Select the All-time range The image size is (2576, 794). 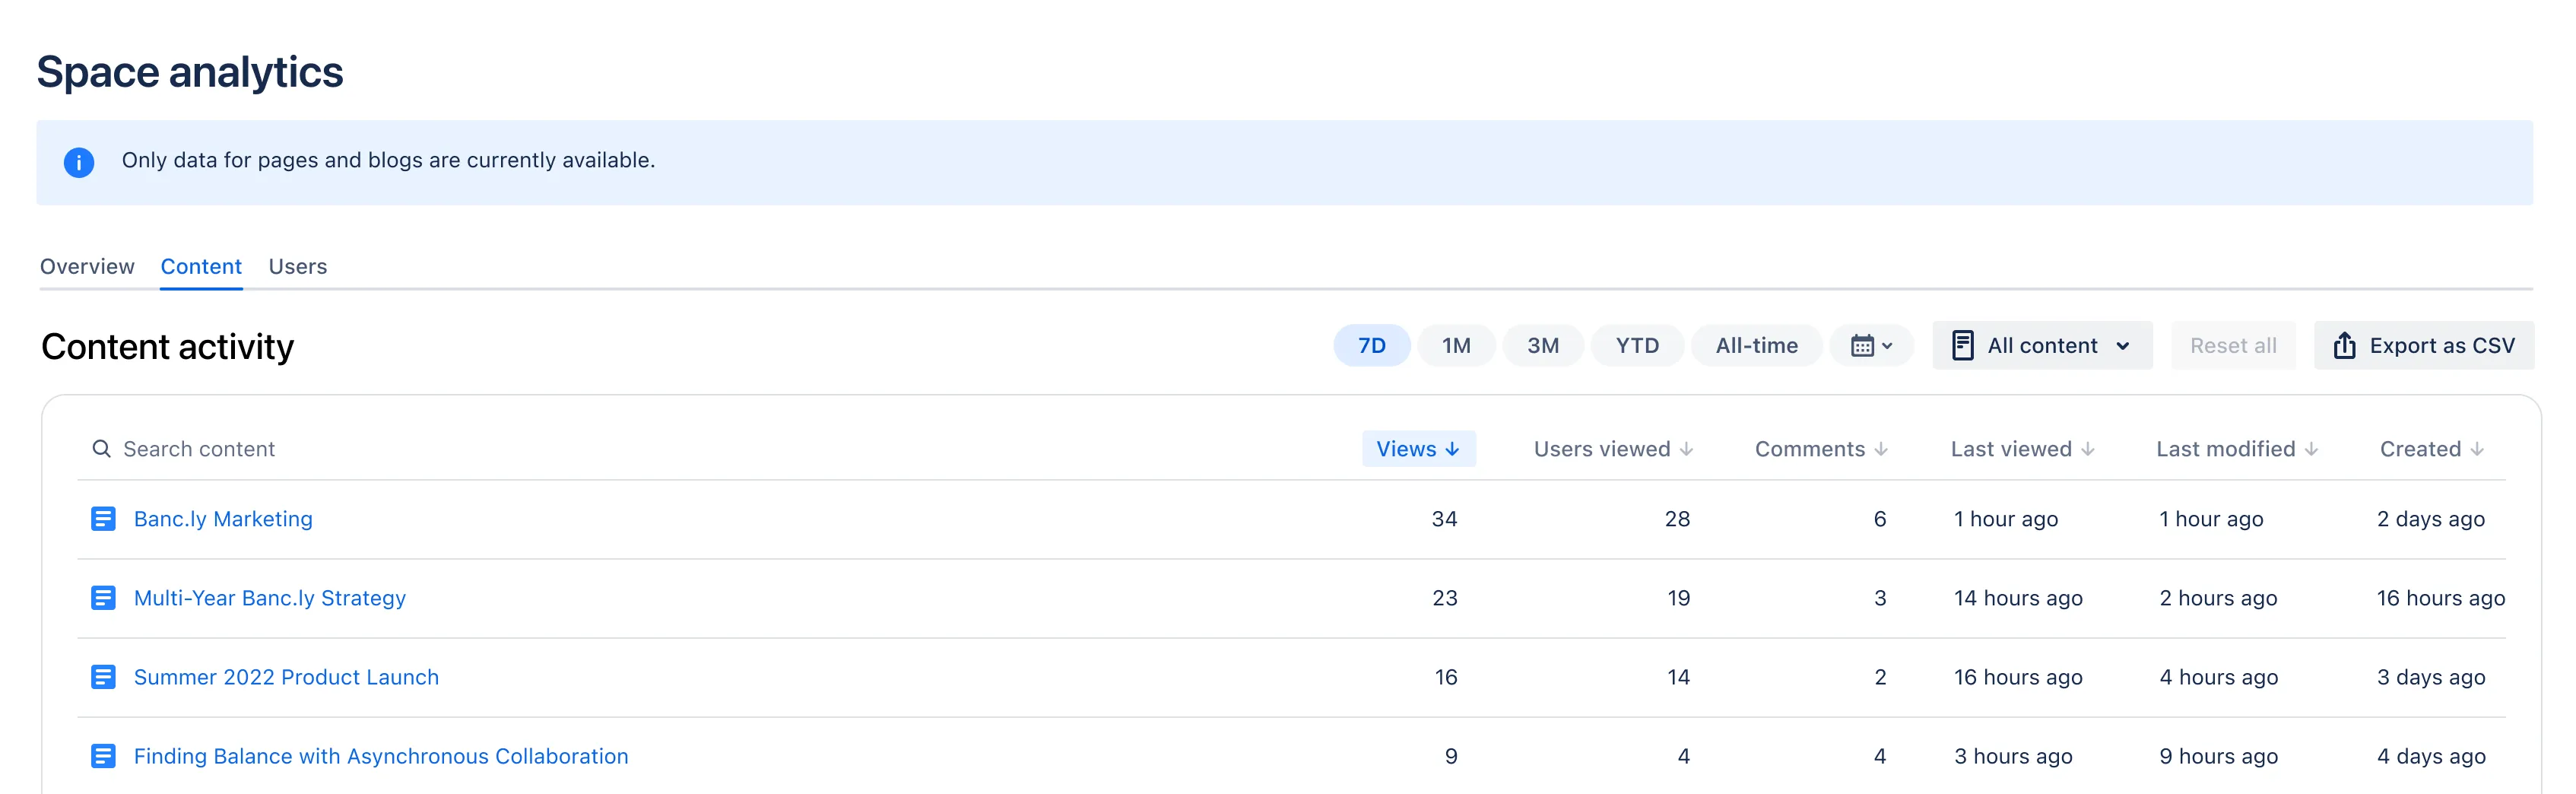pyautogui.click(x=1756, y=346)
